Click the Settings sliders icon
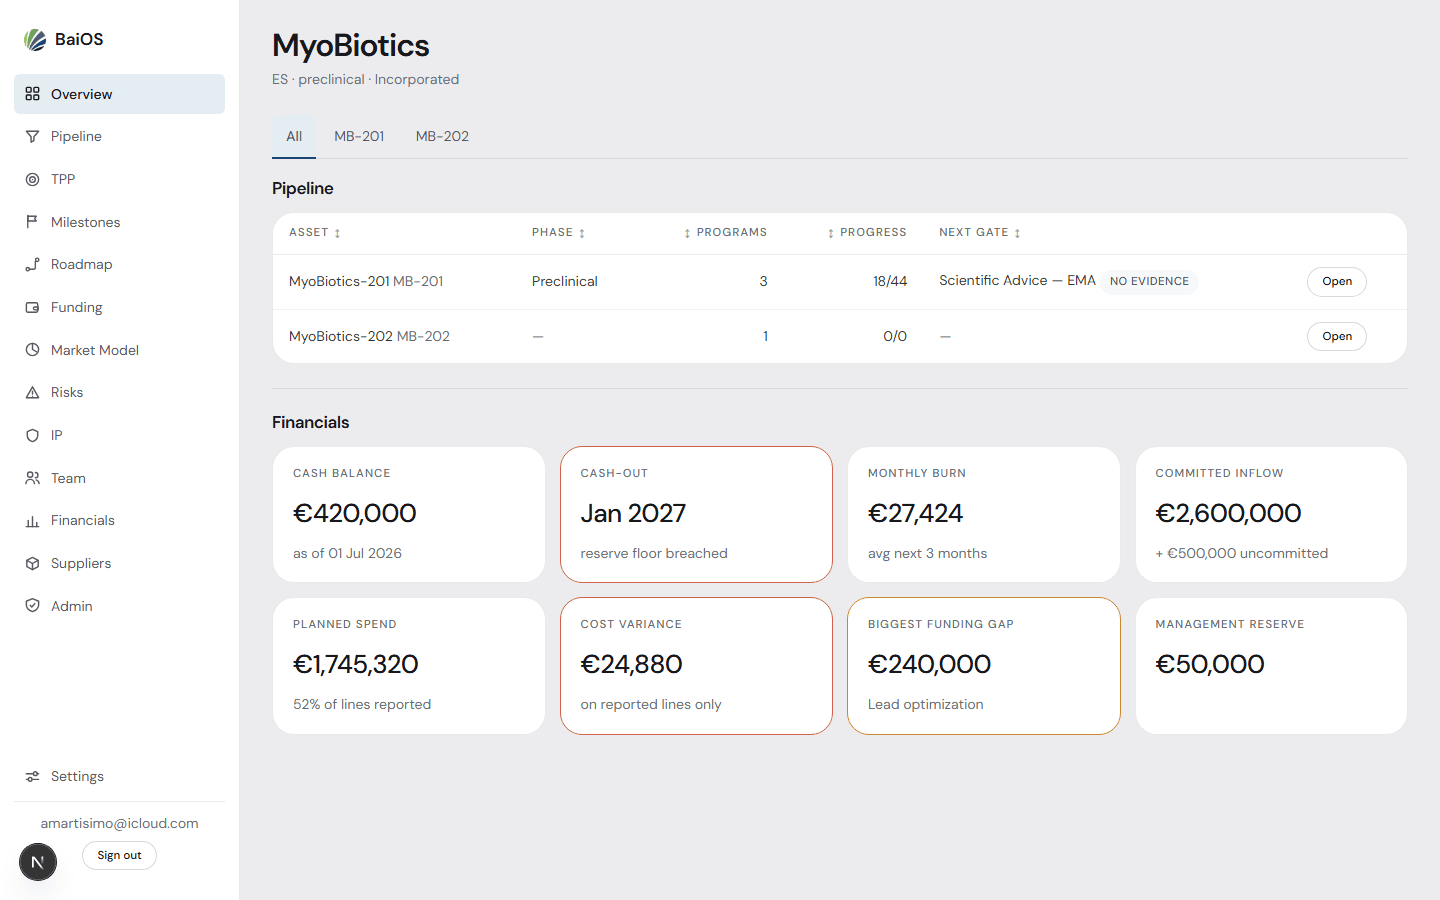 coord(32,776)
